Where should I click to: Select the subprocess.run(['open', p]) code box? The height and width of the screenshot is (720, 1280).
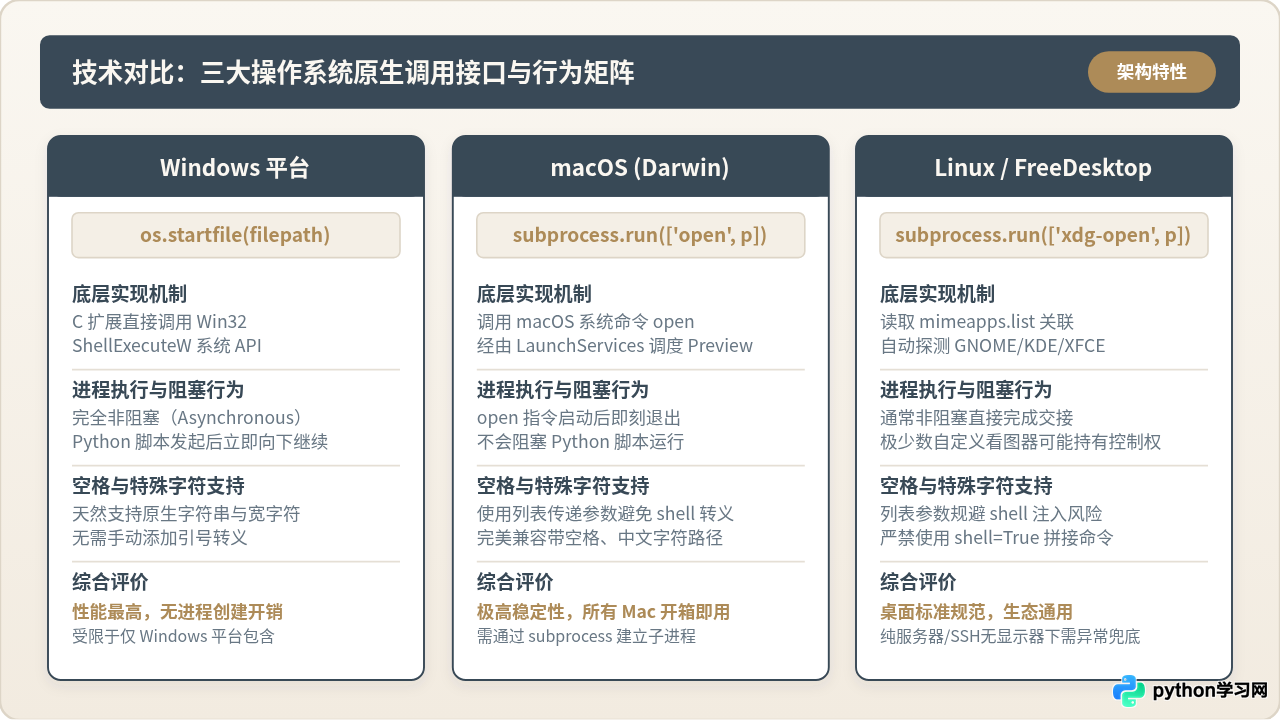[640, 235]
